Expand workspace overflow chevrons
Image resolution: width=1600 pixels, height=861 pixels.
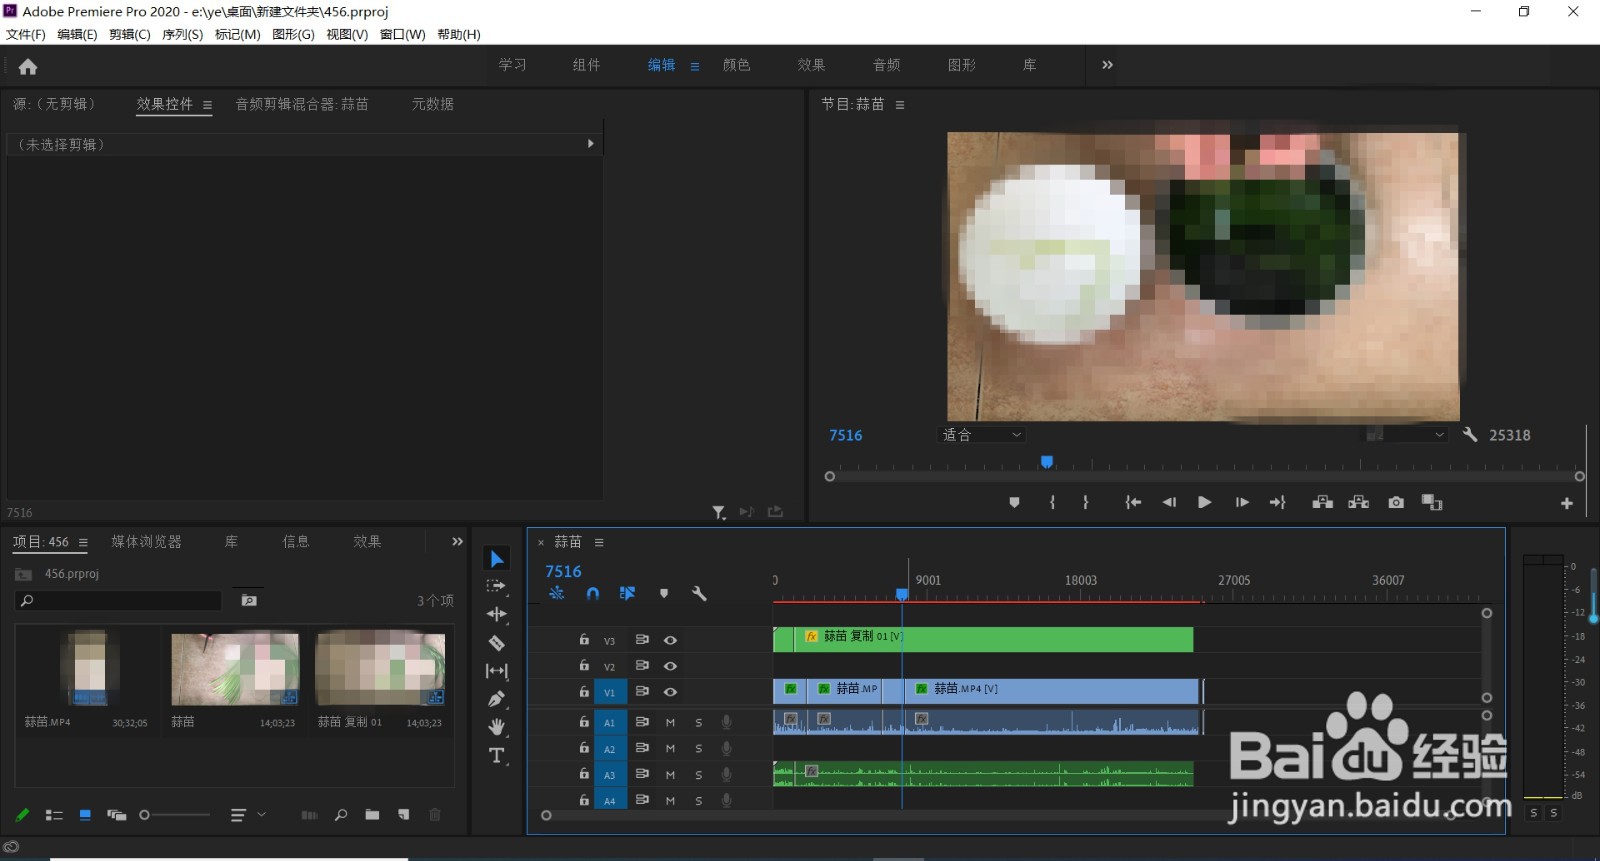[1107, 65]
